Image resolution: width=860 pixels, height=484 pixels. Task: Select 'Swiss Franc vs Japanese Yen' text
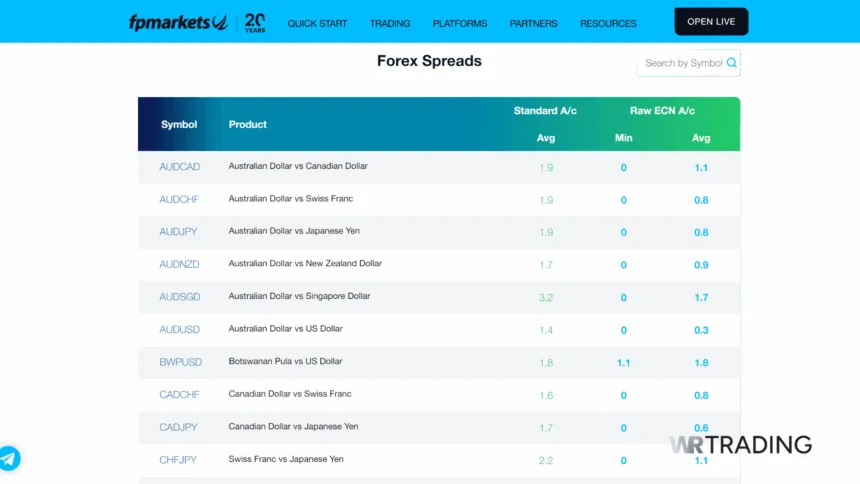286,459
